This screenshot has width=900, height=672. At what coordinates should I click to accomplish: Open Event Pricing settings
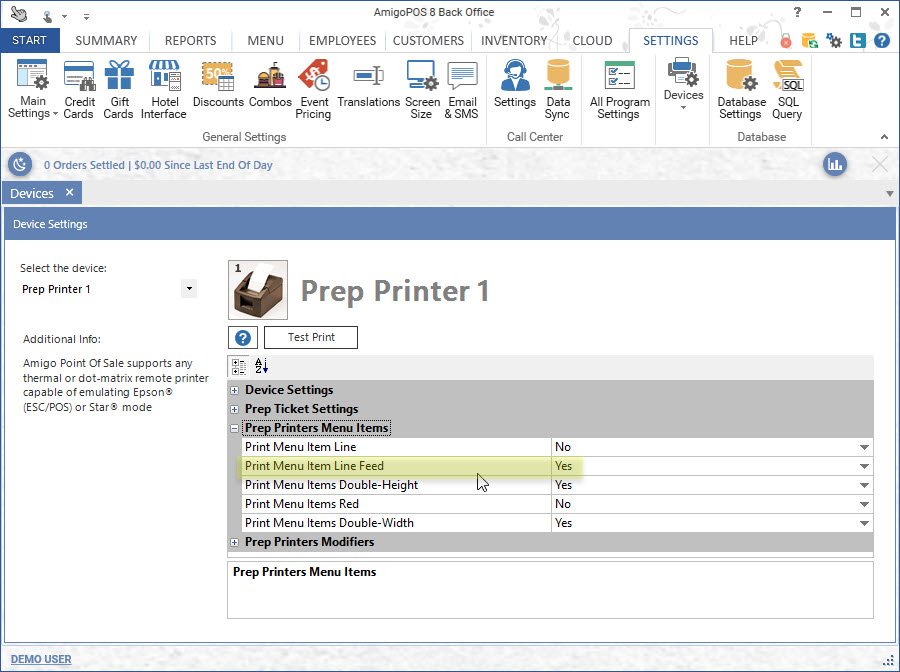coord(313,89)
